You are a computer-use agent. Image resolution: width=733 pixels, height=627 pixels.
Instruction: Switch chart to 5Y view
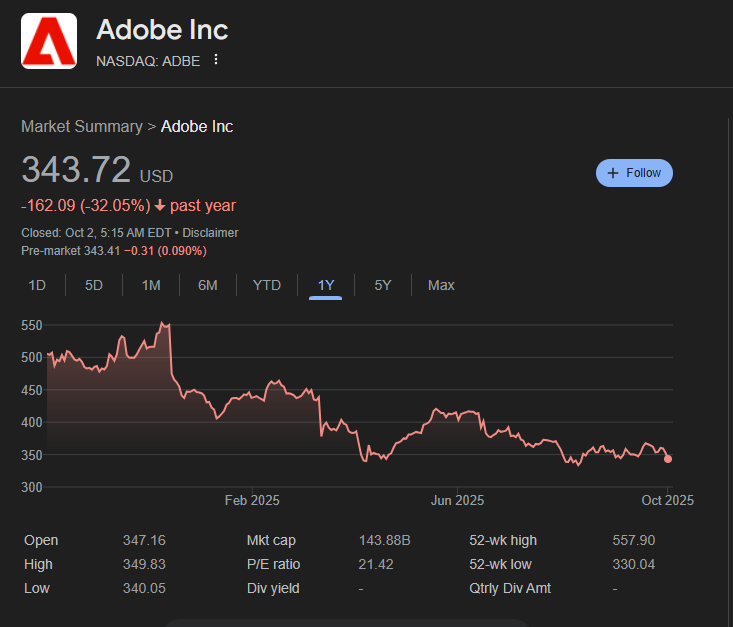click(x=383, y=285)
